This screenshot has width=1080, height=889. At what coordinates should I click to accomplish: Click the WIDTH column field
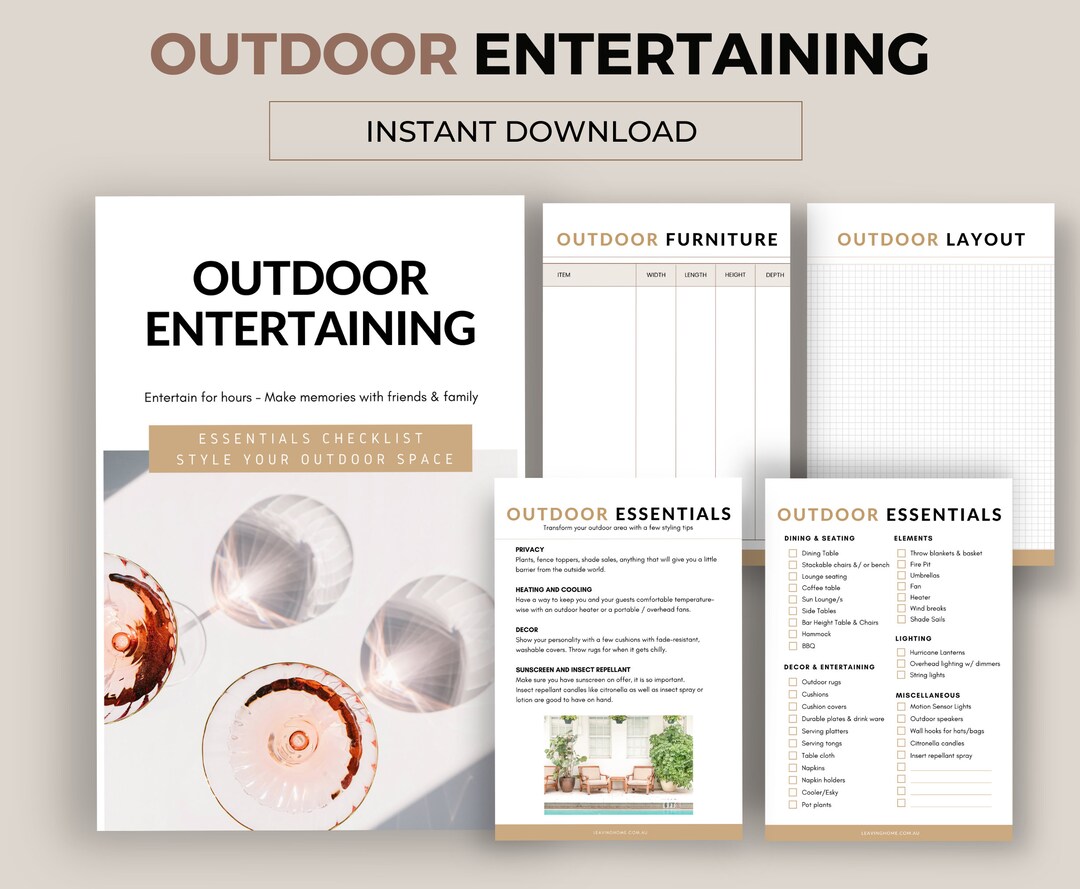point(656,274)
